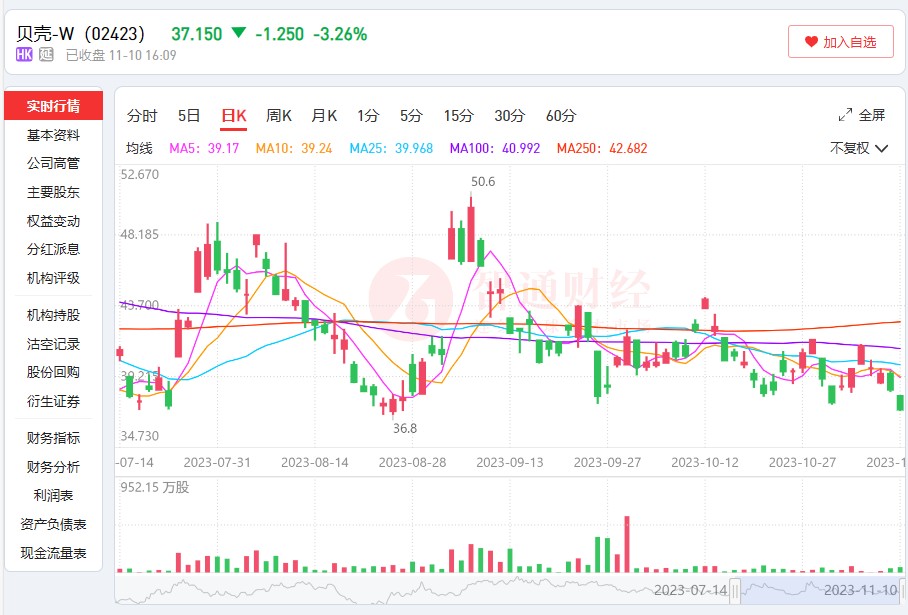Open 财务指标 in sidebar

click(x=53, y=438)
